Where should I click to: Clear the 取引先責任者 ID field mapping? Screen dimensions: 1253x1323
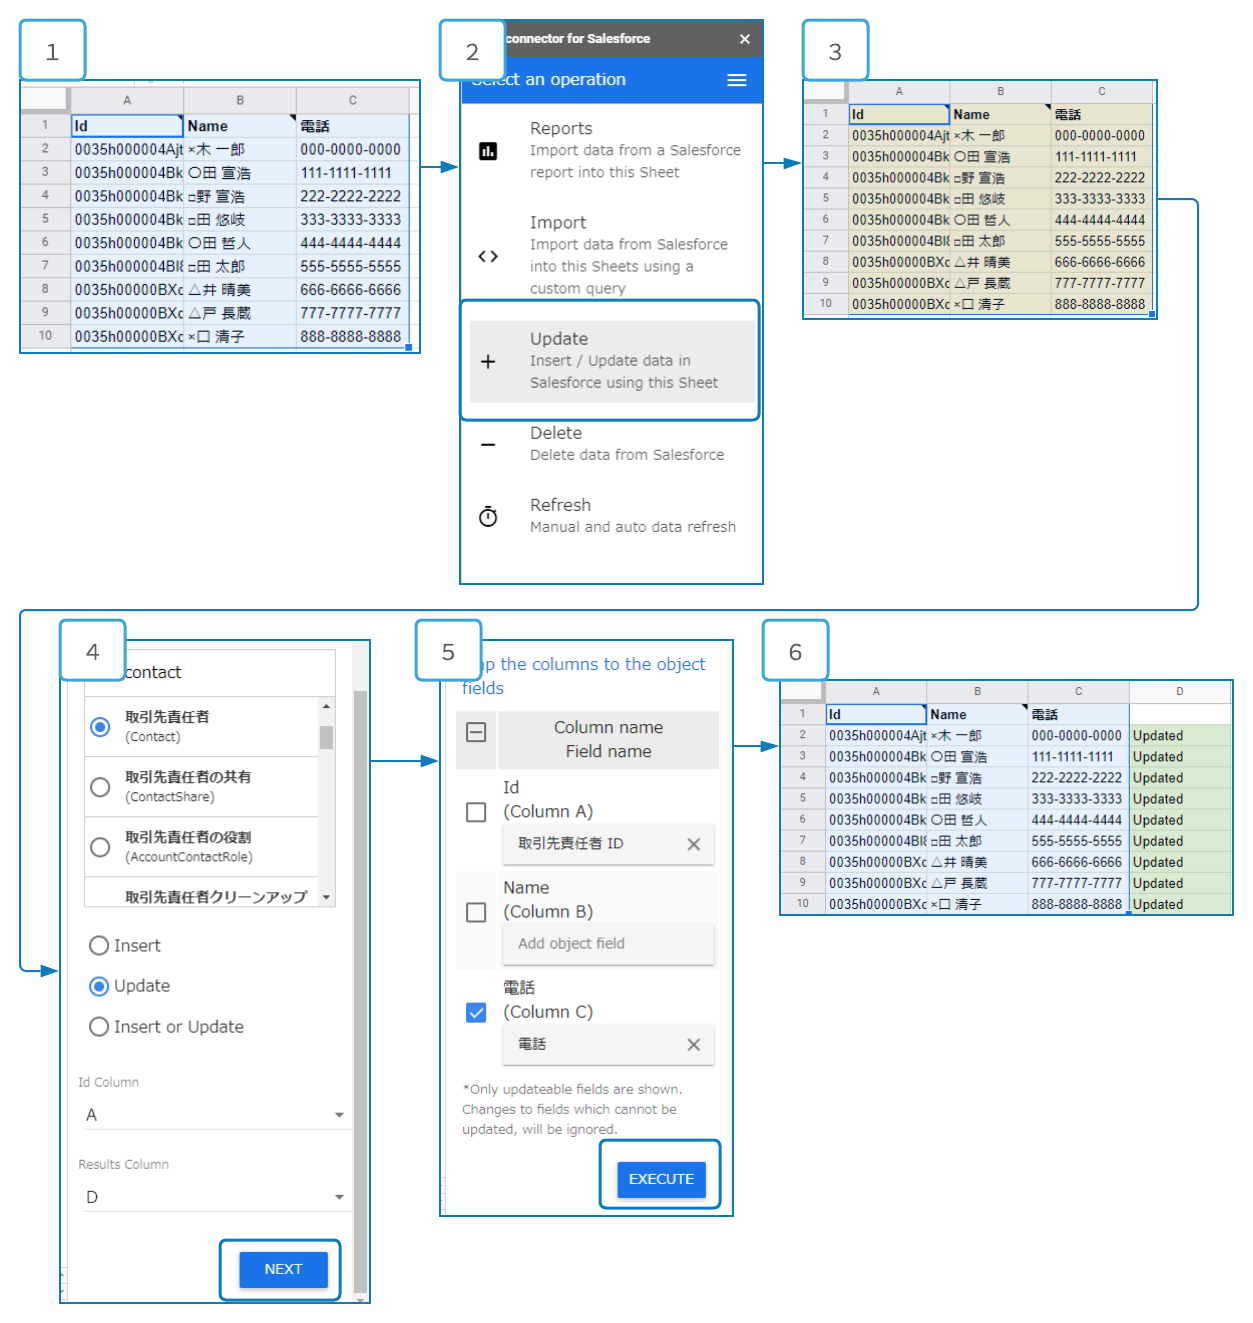(x=694, y=844)
